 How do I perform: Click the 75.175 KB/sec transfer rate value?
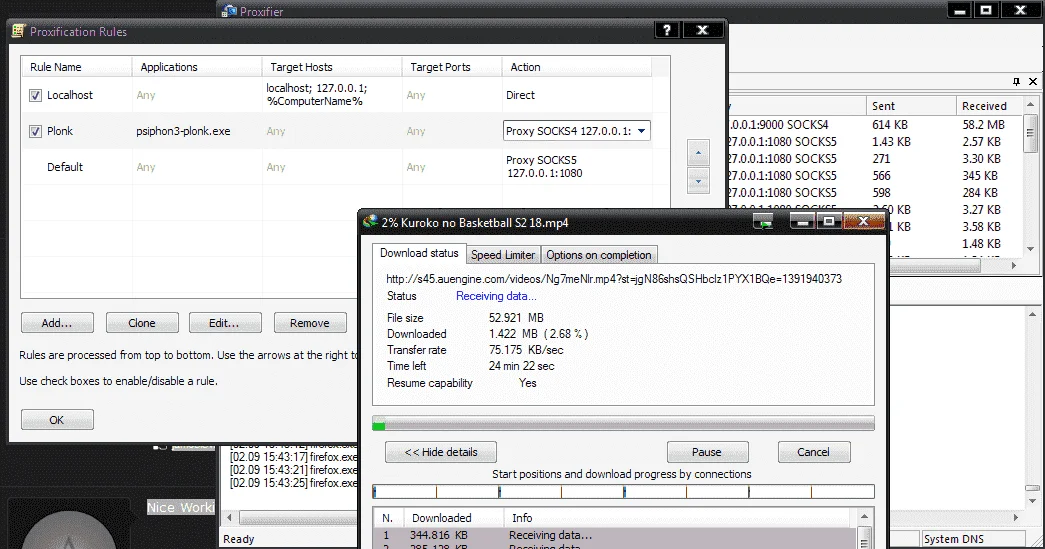click(x=526, y=350)
